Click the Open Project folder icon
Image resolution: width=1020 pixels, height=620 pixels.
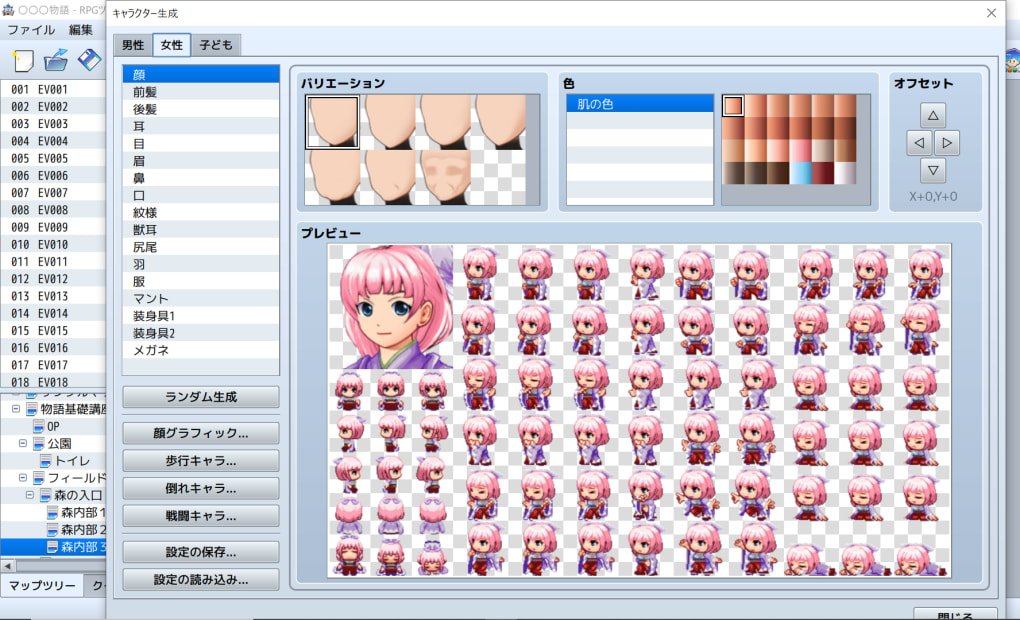click(57, 61)
